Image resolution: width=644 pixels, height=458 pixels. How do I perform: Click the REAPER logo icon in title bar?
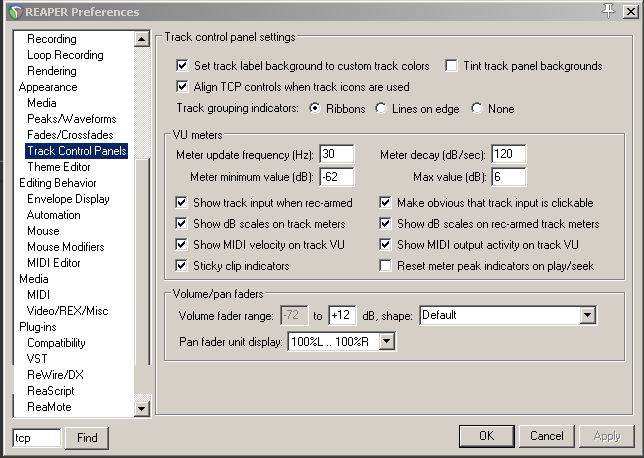16,12
